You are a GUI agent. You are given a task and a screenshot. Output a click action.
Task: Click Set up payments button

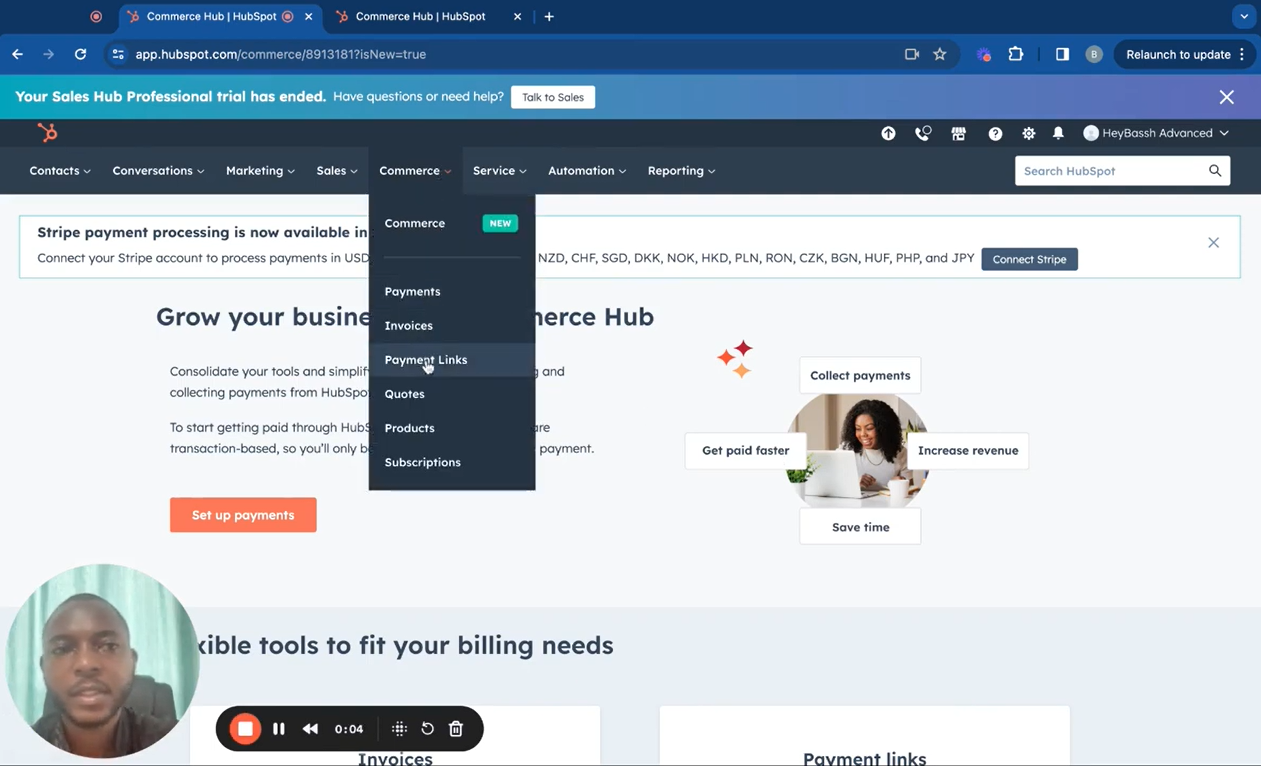243,515
